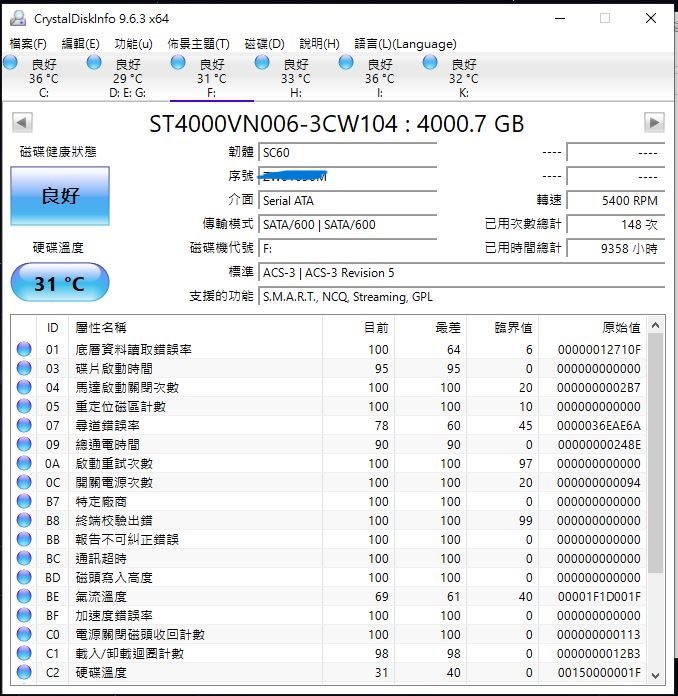The height and width of the screenshot is (696, 678).
Task: Click status icon for attribute C2
Action: coord(24,672)
